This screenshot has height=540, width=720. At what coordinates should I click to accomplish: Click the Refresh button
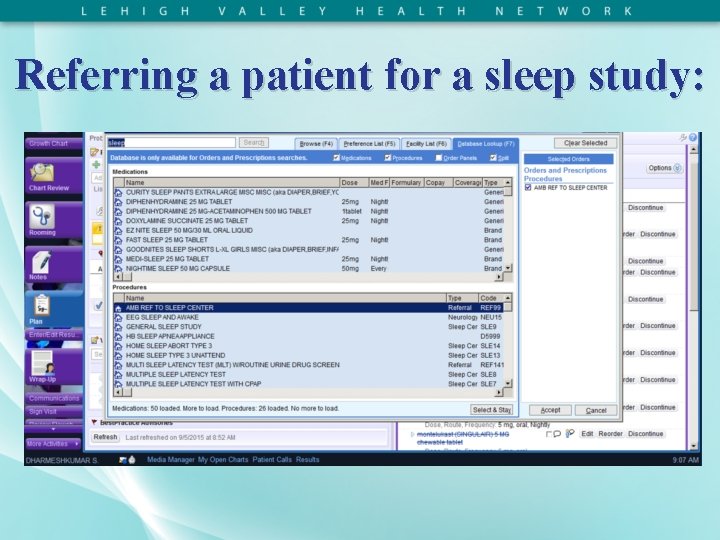pos(105,437)
